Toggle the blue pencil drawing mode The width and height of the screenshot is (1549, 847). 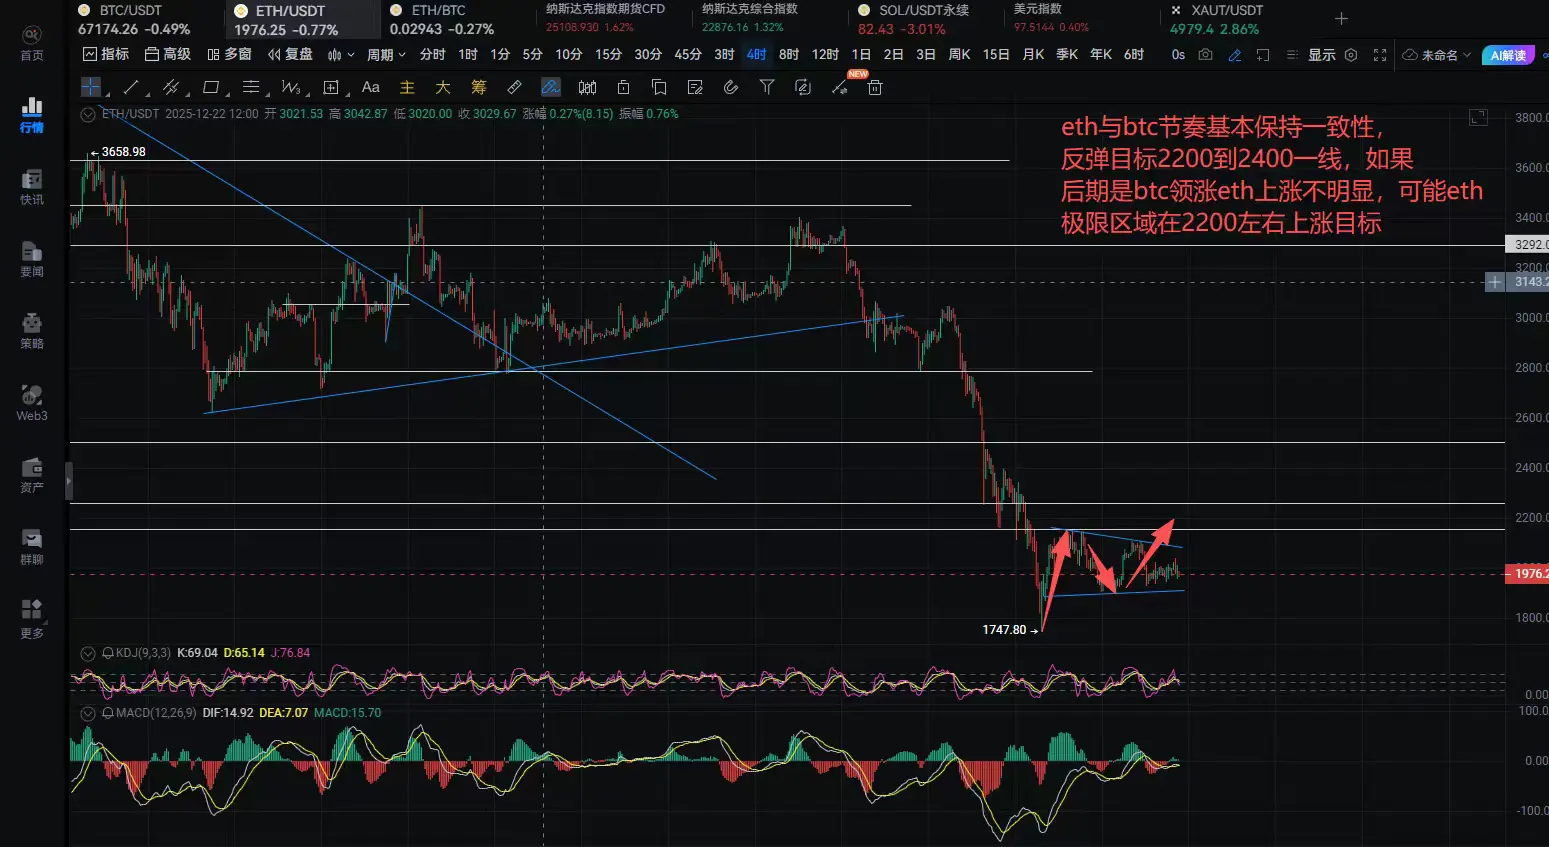click(x=1235, y=55)
